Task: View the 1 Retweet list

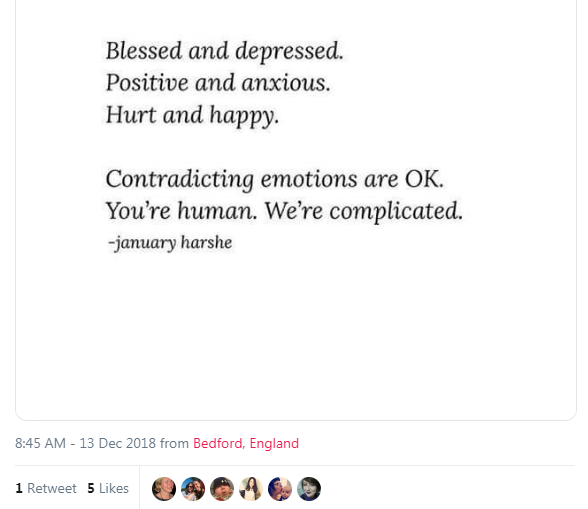Action: point(46,488)
